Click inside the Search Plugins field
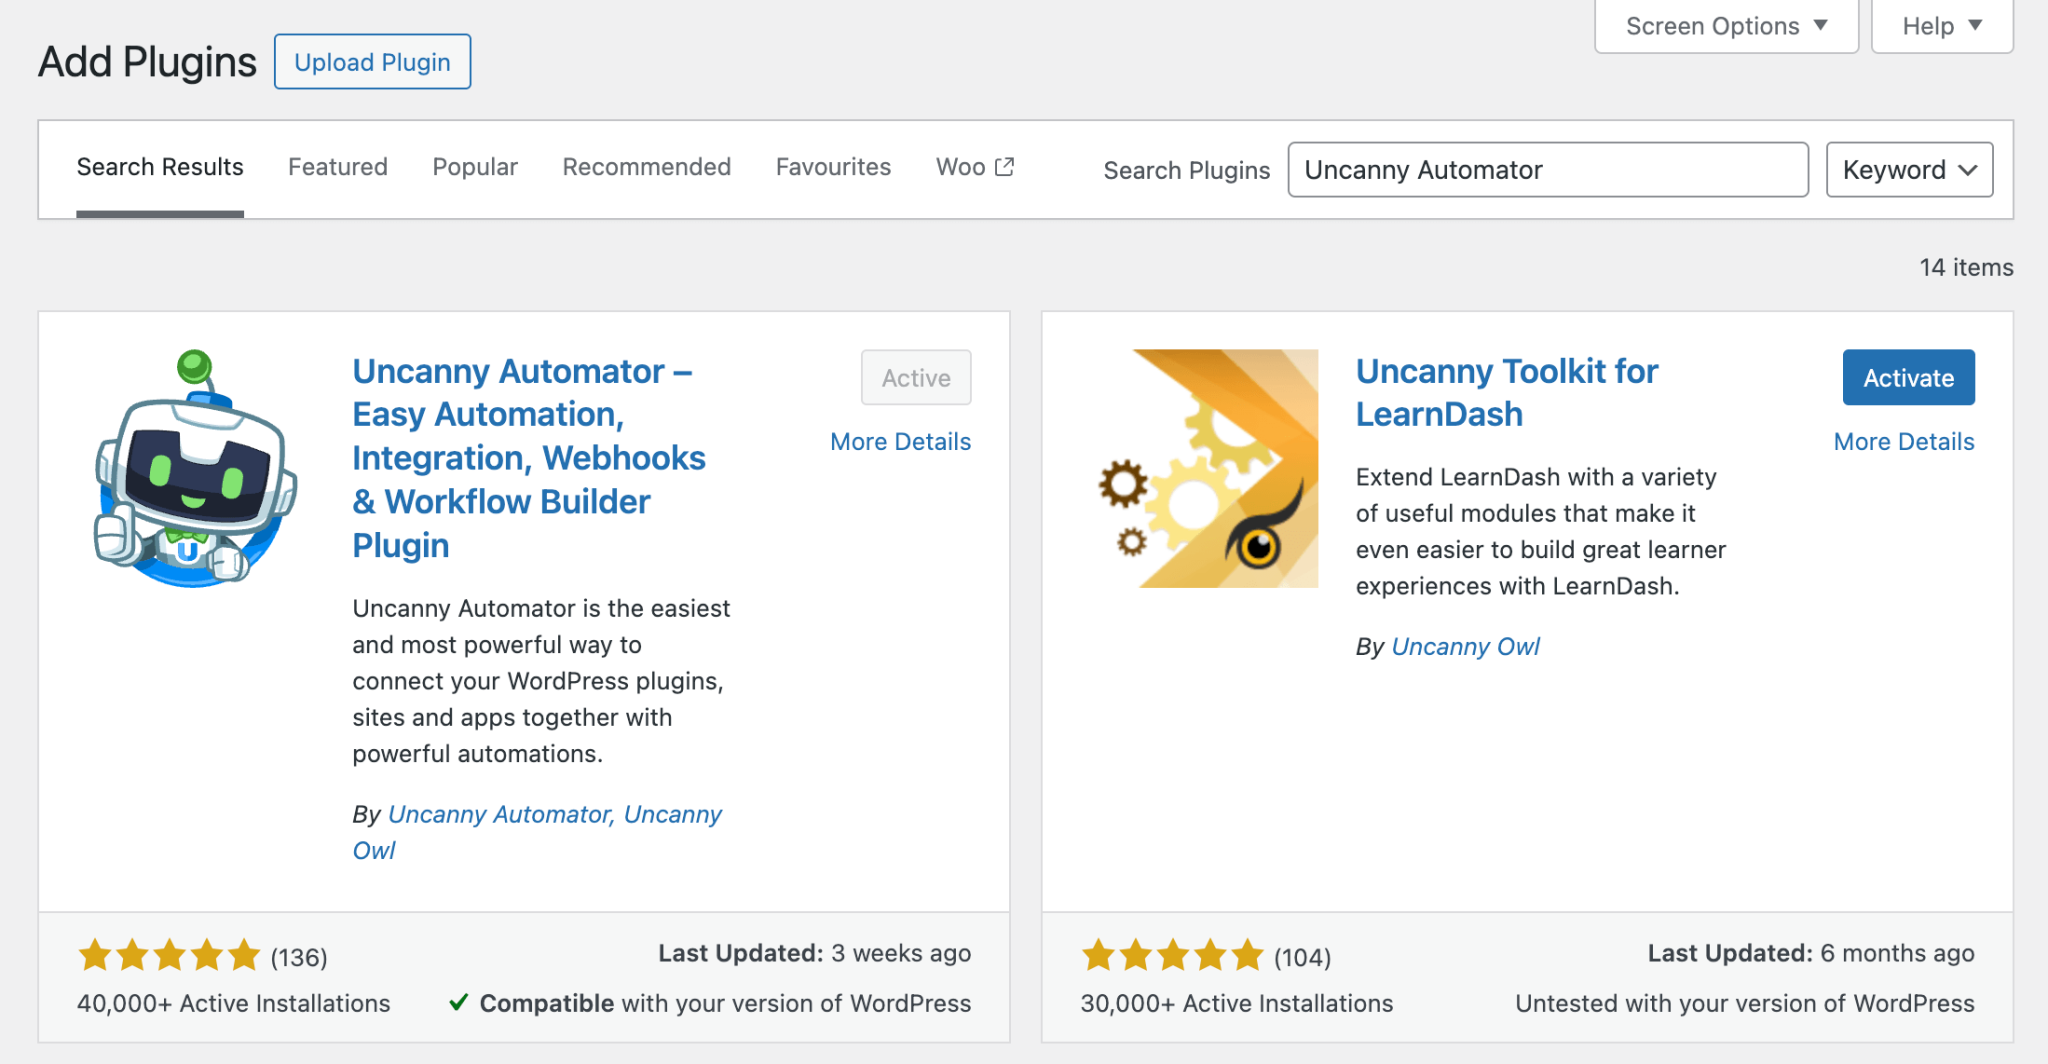Image resolution: width=2048 pixels, height=1064 pixels. (1548, 169)
